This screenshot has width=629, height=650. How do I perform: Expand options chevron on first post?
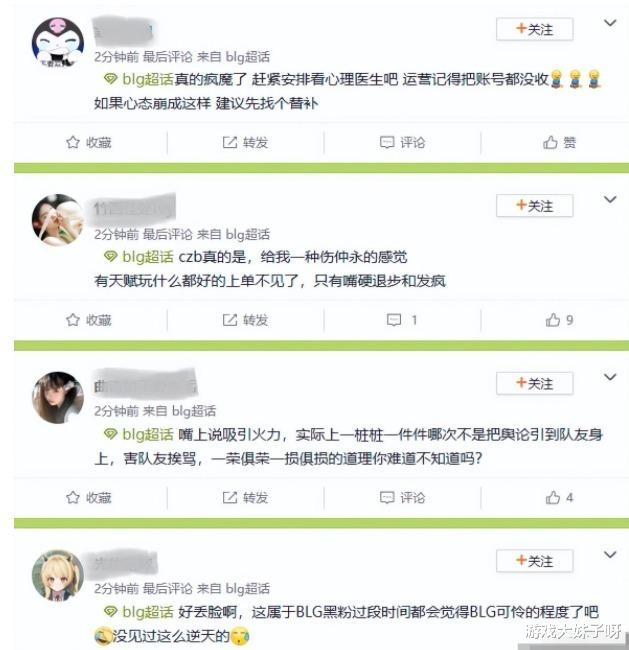coord(610,23)
